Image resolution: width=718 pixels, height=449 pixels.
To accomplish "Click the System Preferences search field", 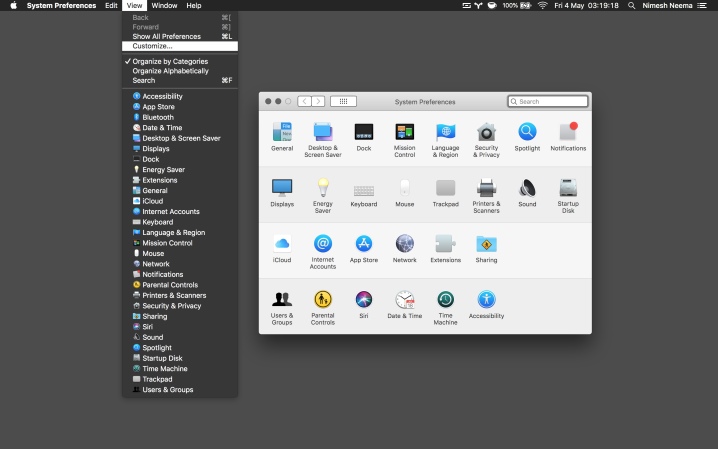I will pos(548,102).
